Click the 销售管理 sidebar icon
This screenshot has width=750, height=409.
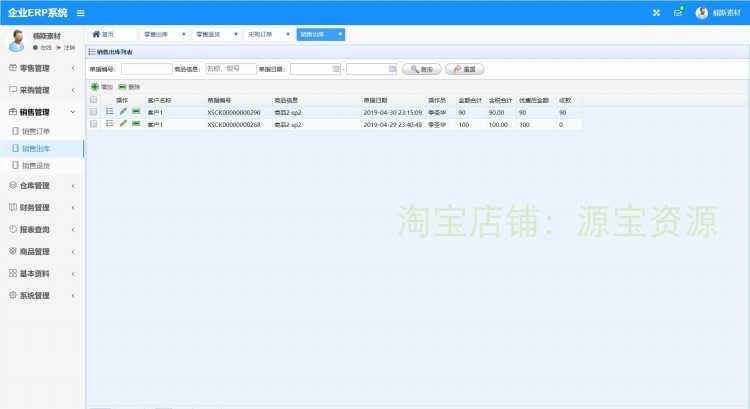click(x=13, y=112)
